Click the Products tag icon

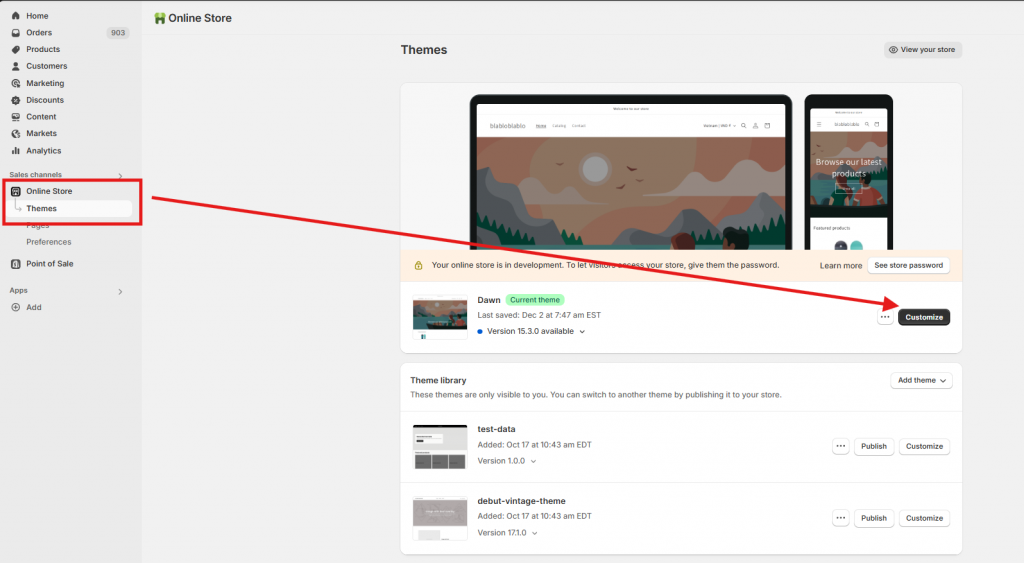pyautogui.click(x=16, y=50)
